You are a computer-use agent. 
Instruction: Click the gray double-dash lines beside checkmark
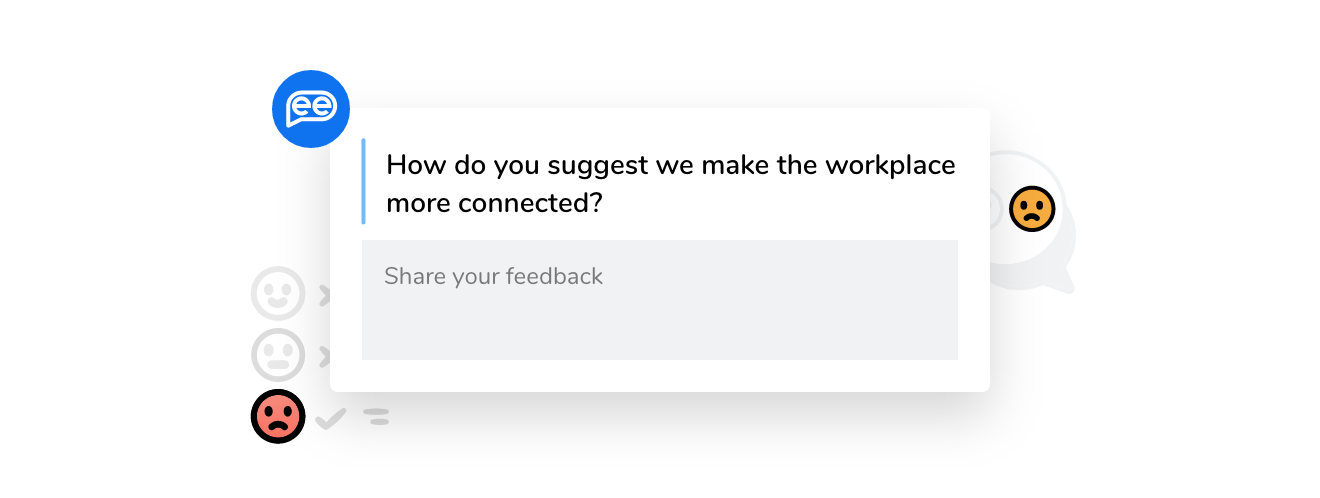pyautogui.click(x=376, y=417)
